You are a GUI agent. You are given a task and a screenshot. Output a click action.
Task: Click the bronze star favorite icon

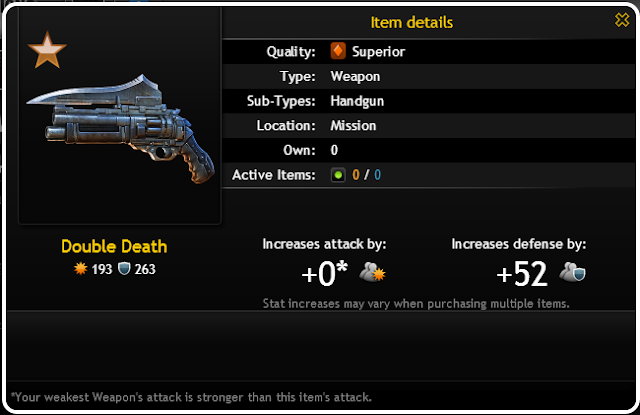click(47, 50)
